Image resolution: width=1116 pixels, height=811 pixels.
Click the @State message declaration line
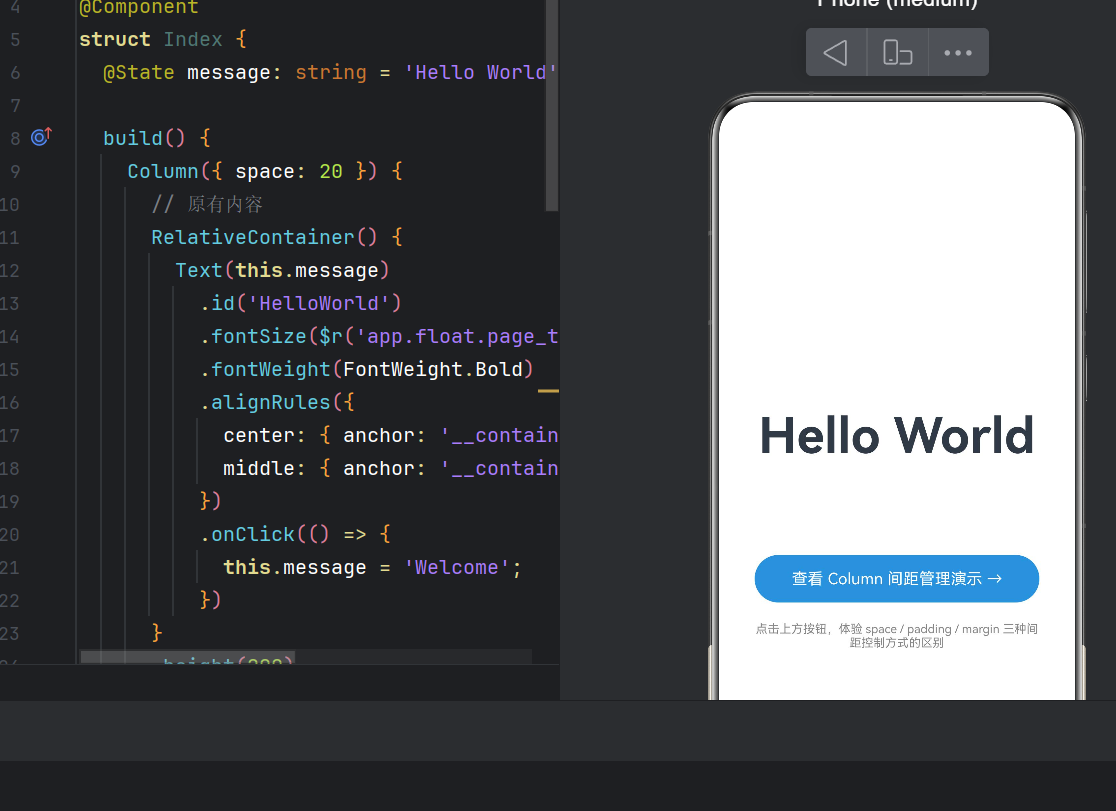tap(330, 73)
